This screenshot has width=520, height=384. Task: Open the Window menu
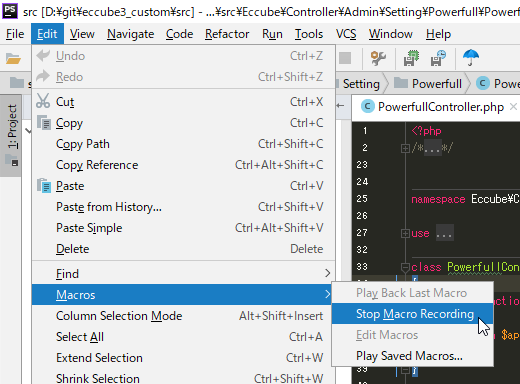391,34
